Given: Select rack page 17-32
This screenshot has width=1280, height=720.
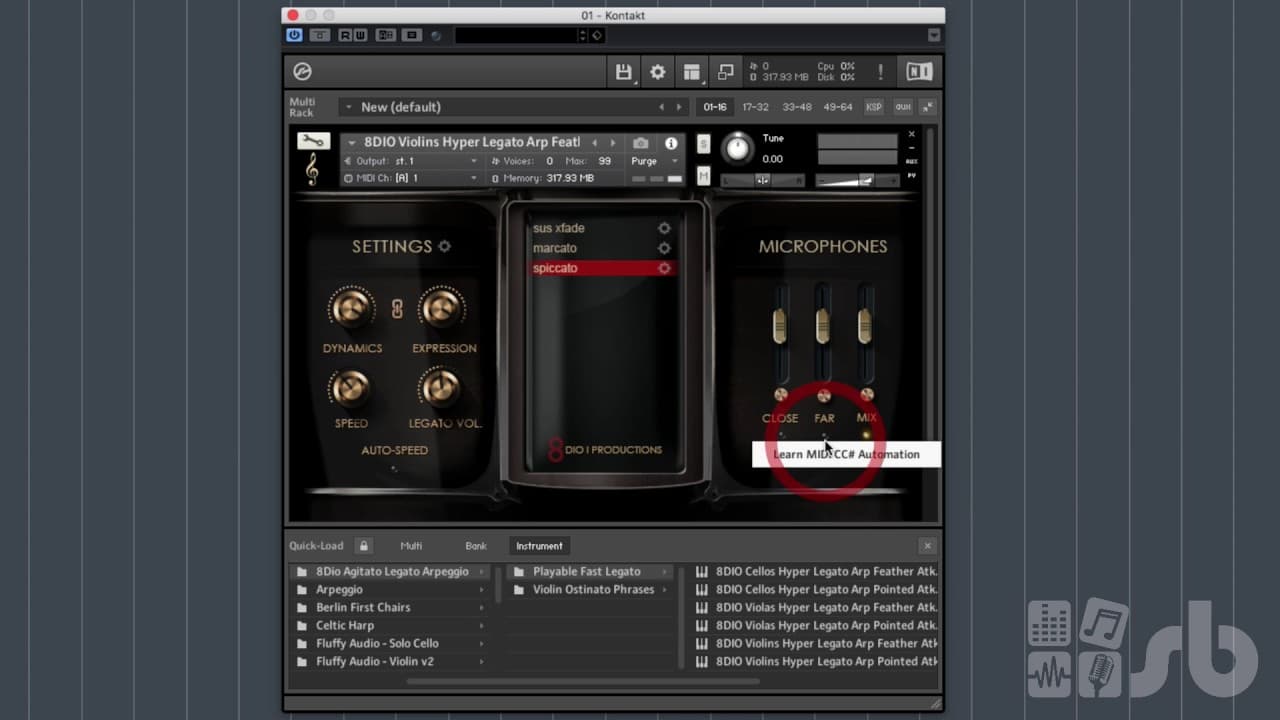Looking at the screenshot, I should click(756, 107).
